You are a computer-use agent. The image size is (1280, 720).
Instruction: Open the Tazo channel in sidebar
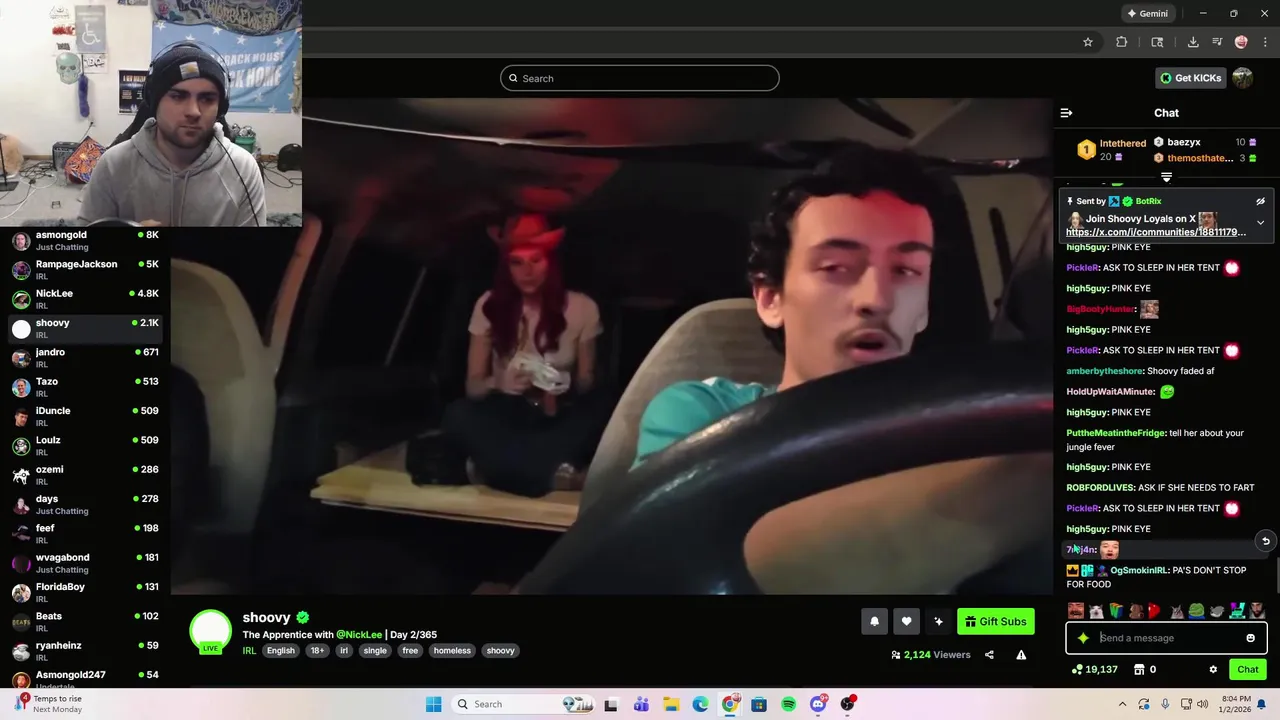tap(85, 386)
